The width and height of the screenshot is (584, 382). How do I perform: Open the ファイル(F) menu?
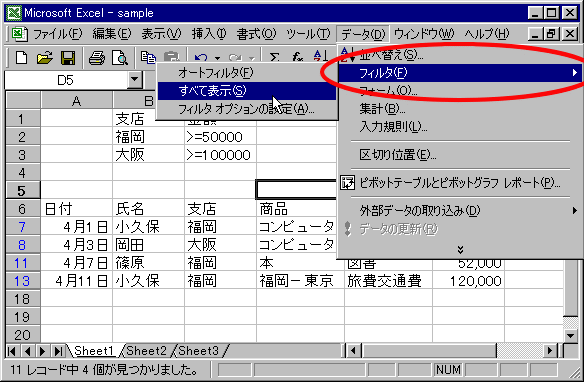click(x=58, y=34)
